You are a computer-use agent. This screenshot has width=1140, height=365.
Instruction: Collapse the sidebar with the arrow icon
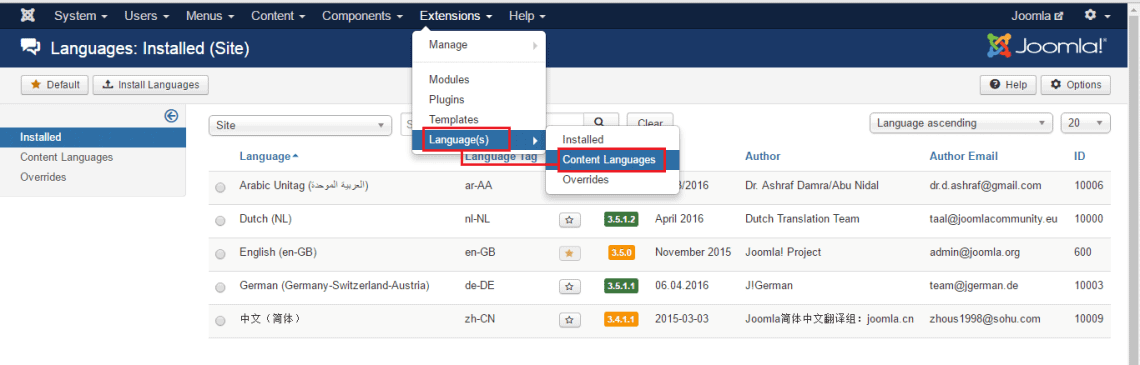172,115
